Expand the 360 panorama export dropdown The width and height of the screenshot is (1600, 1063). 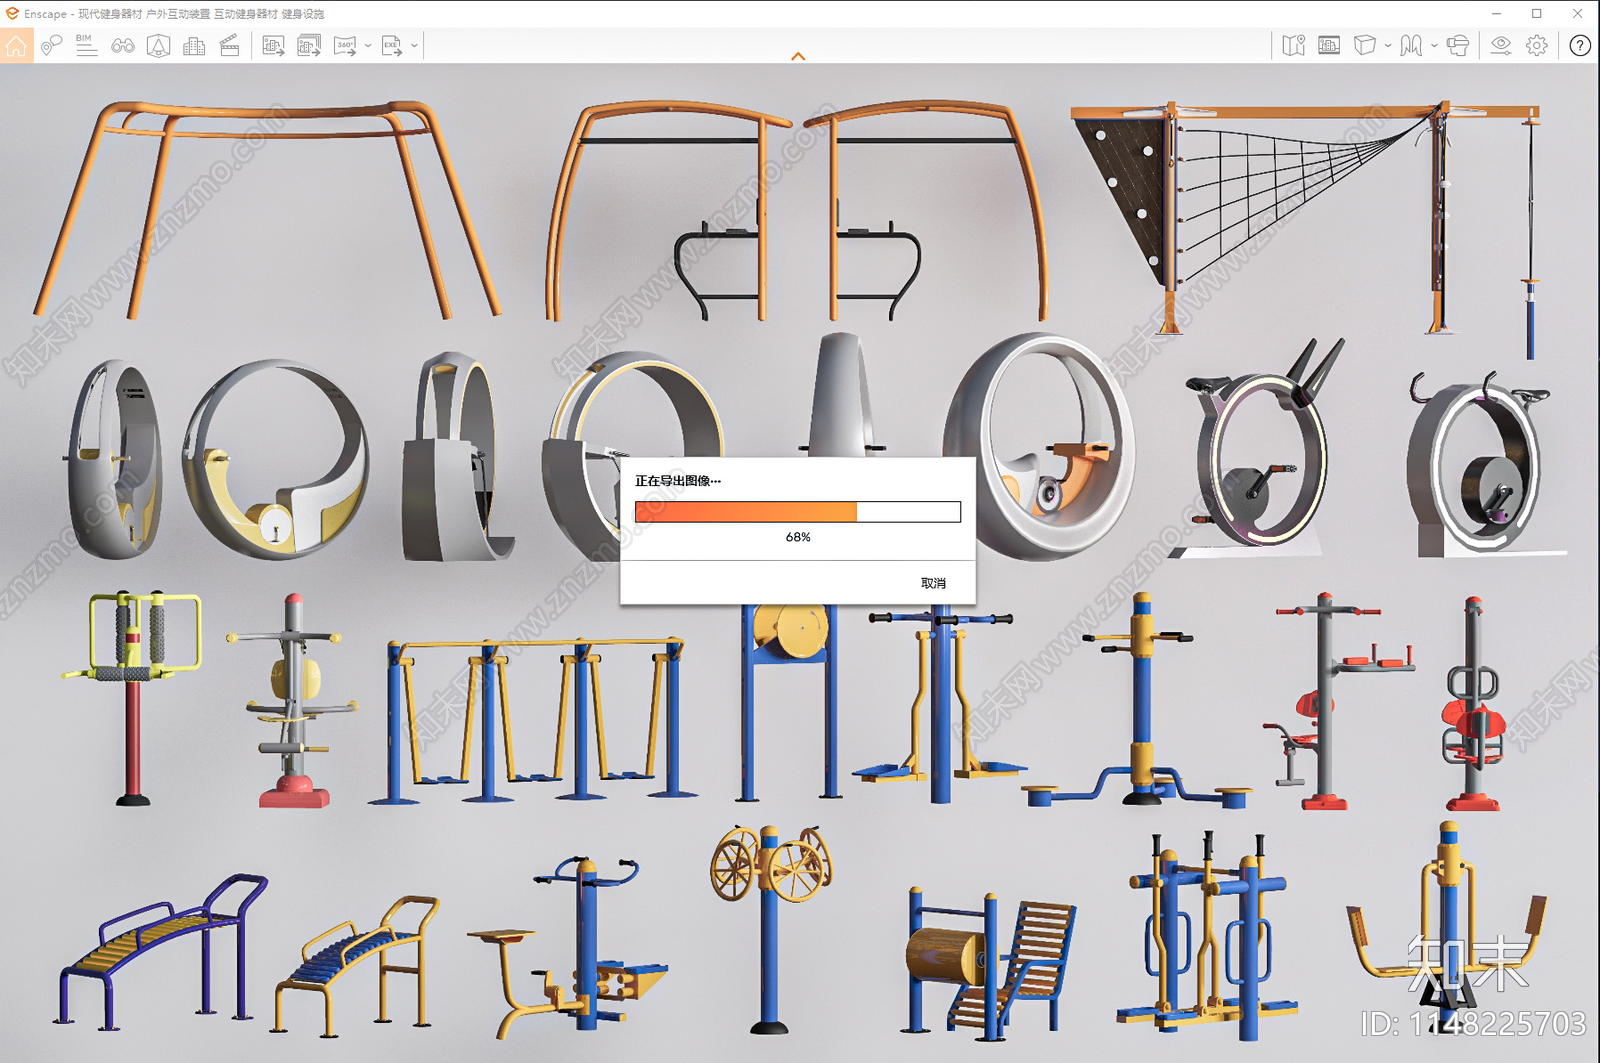click(368, 46)
